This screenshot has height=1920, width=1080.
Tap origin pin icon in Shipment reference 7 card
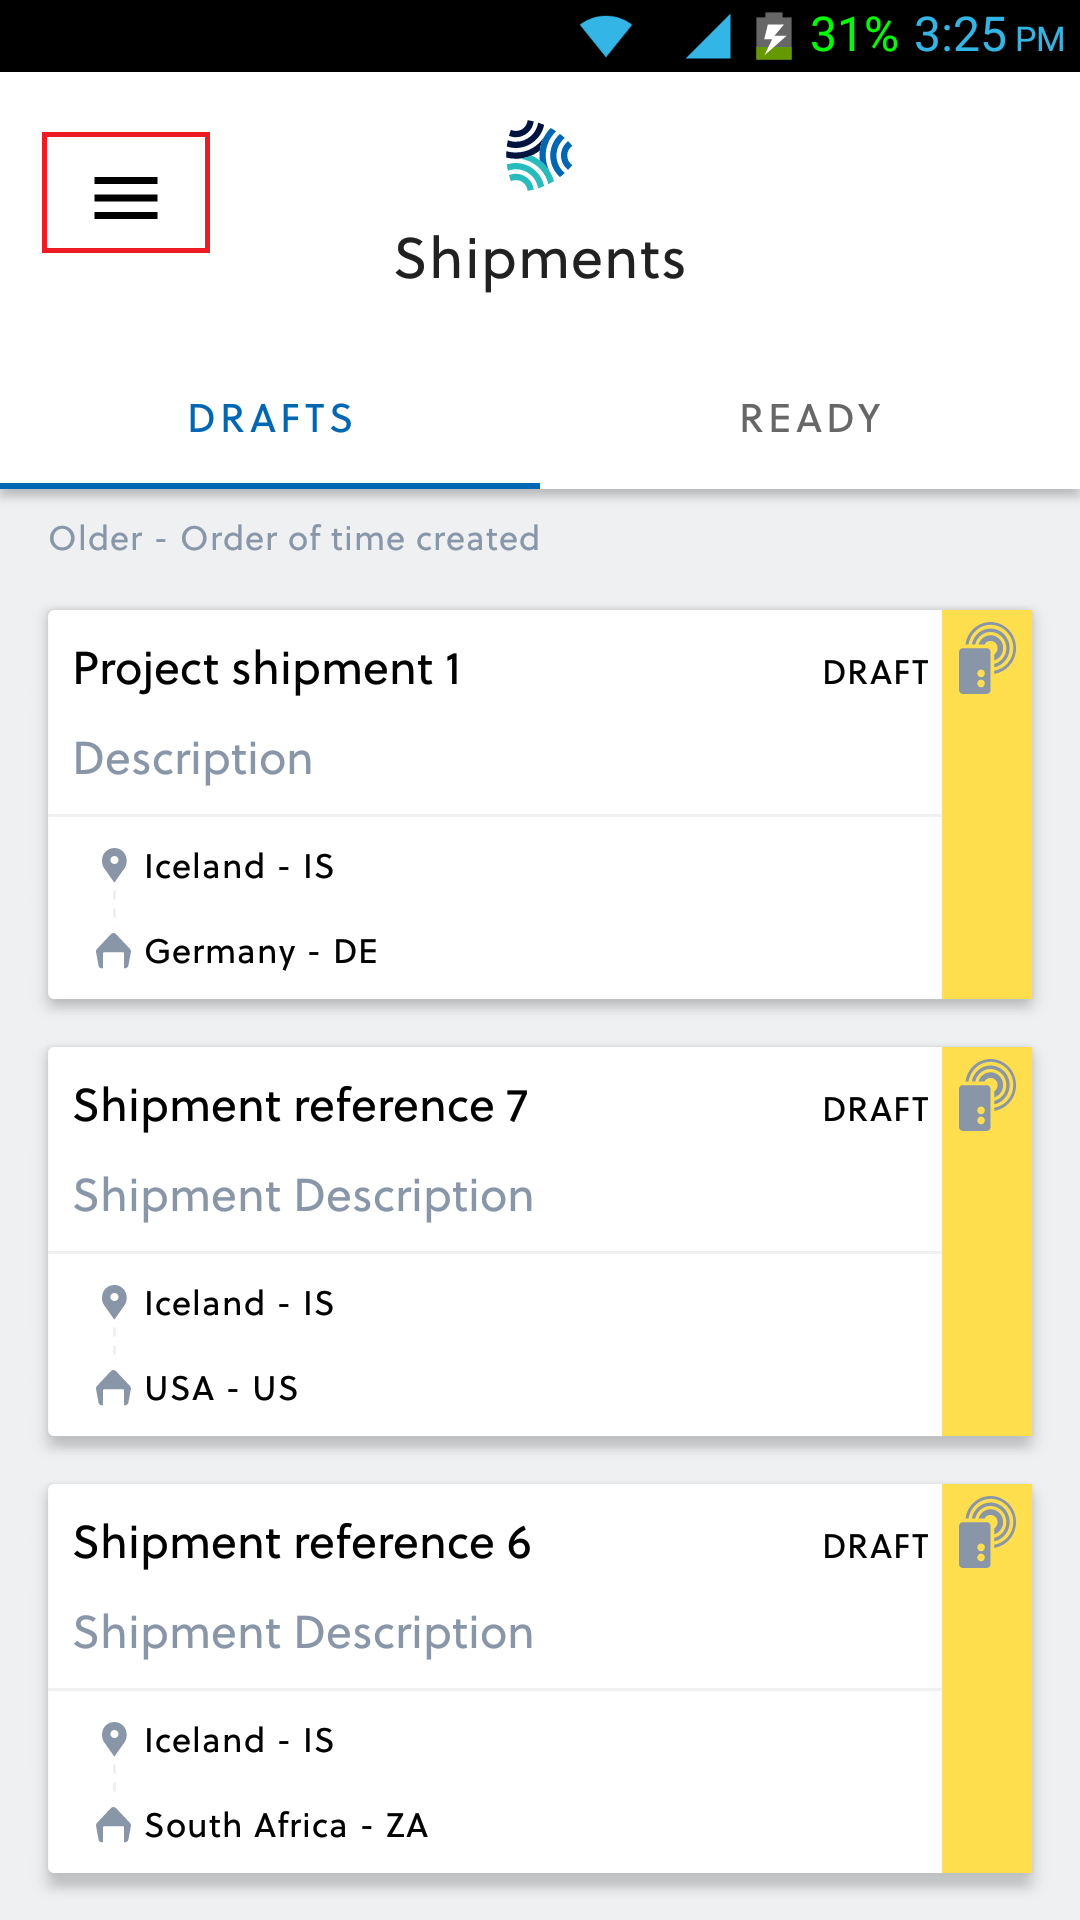coord(114,1302)
